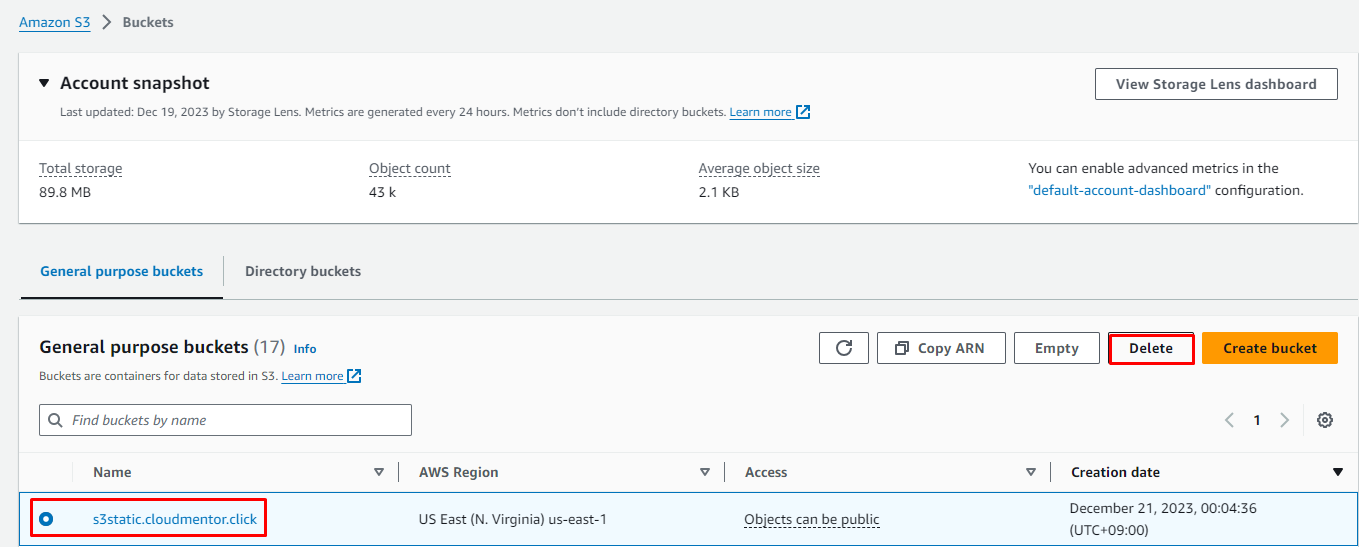Go to next page arrow
Screen dimensions: 1359x547
coord(1285,420)
